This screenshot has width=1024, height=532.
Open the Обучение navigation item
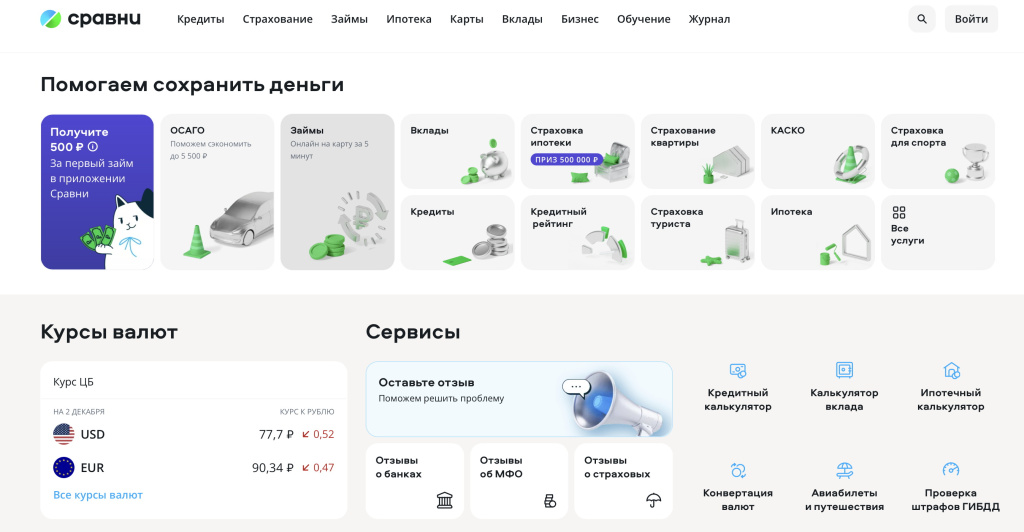[x=644, y=19]
